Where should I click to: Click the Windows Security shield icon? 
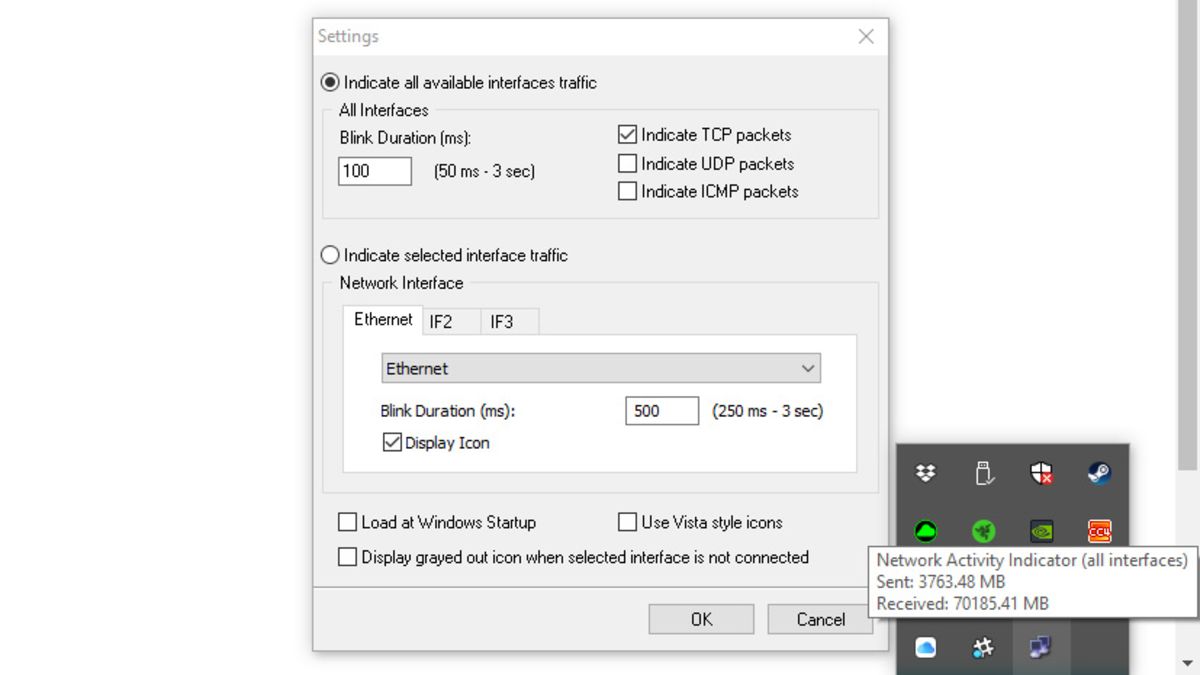coord(1041,473)
